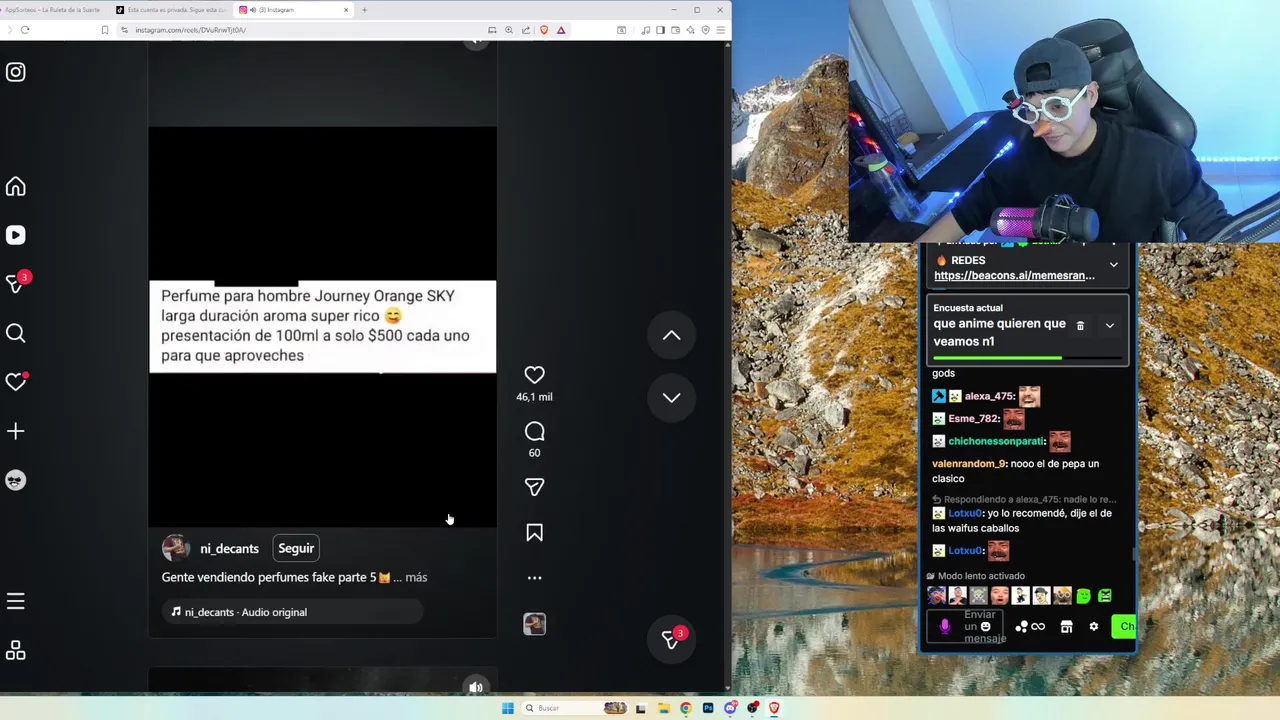This screenshot has height=720, width=1280.
Task: Expand the REDES pinned panel chevron
Action: click(x=1113, y=265)
